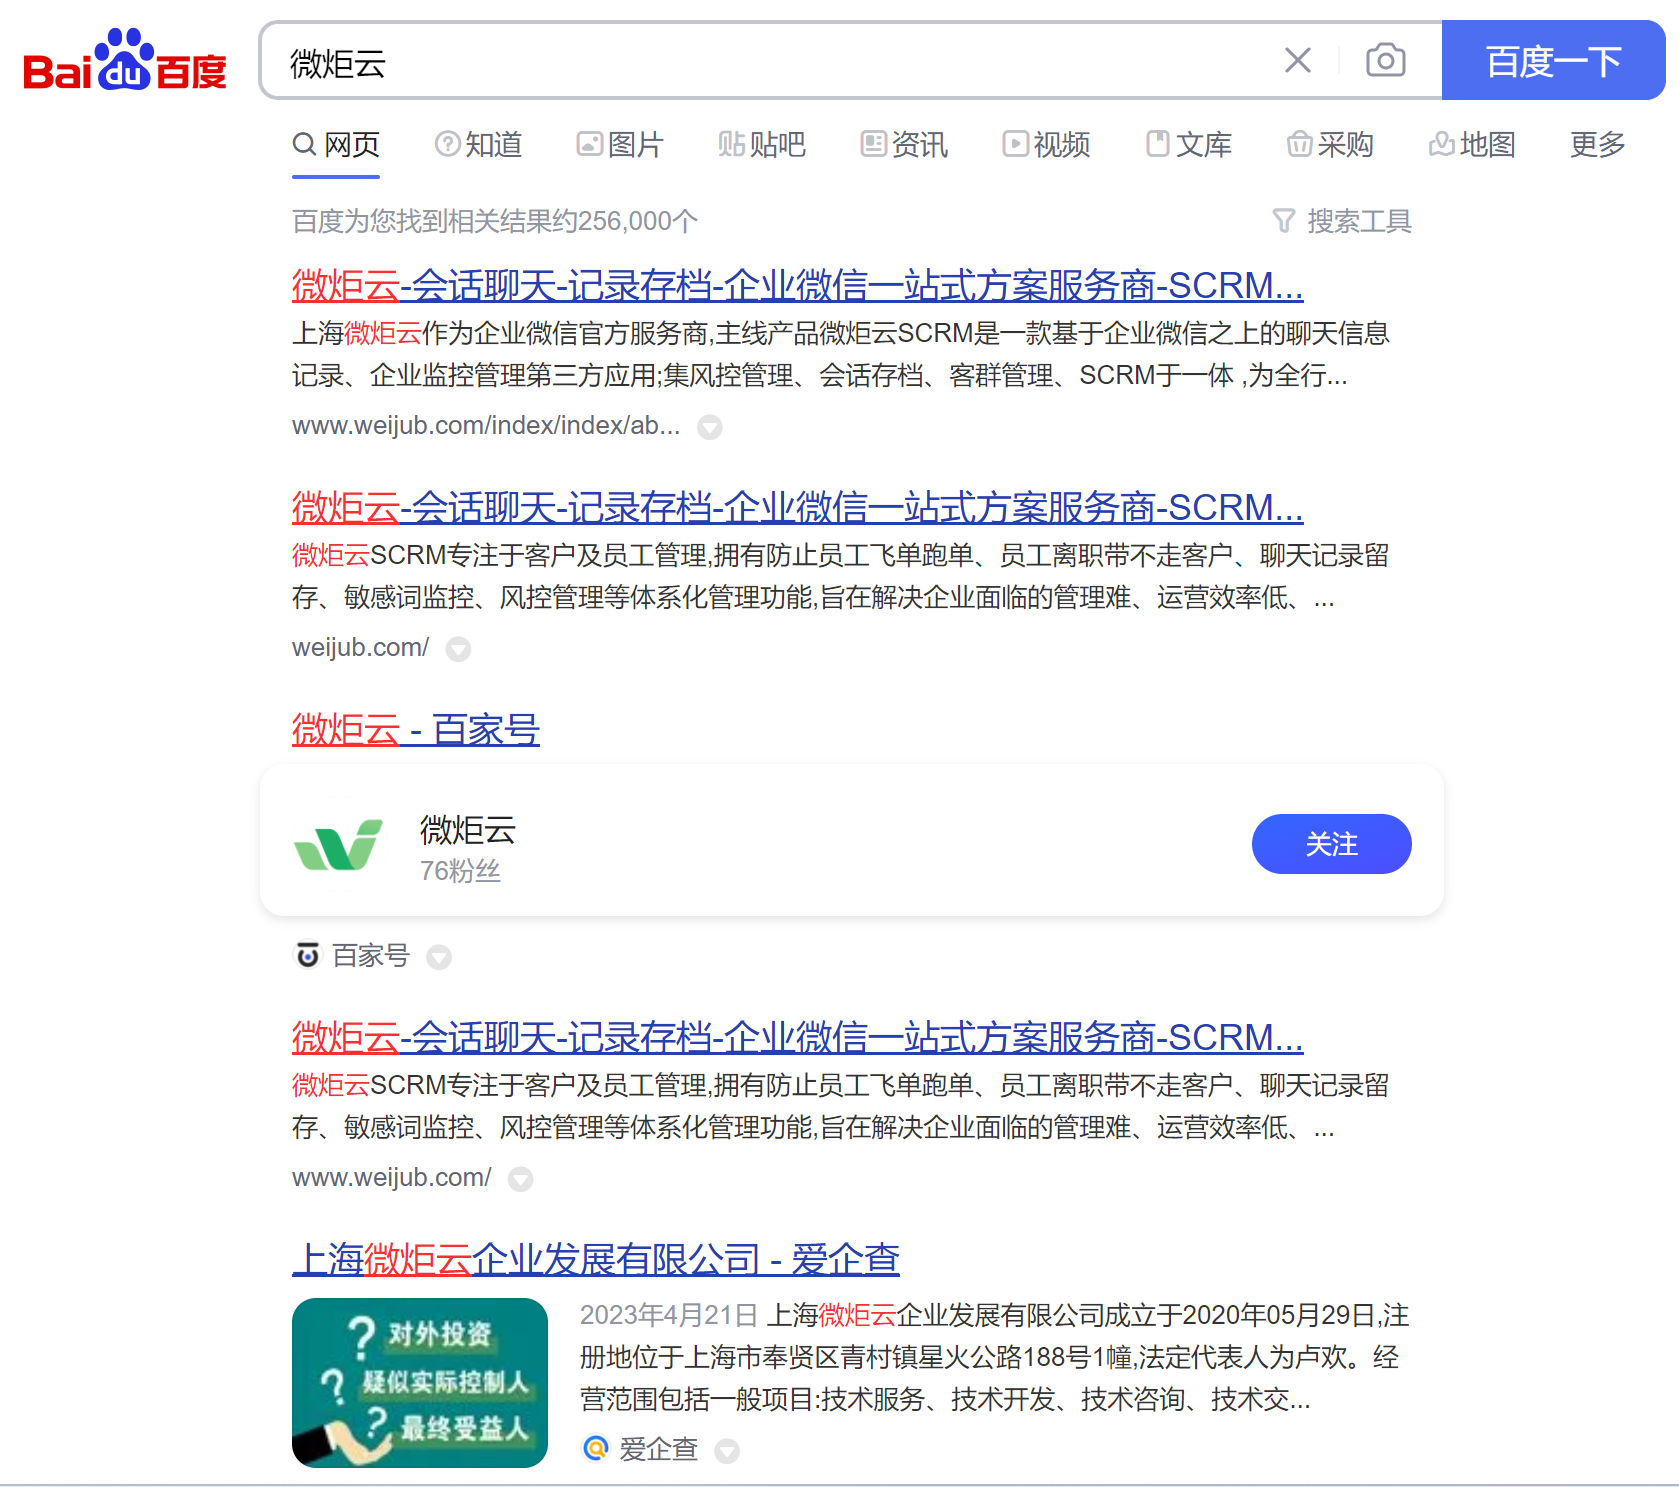Open the 采购 tab

[x=1330, y=145]
